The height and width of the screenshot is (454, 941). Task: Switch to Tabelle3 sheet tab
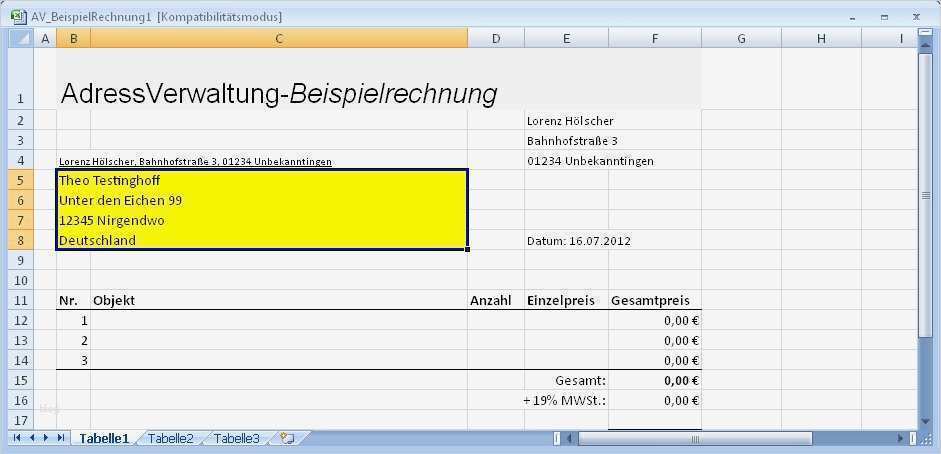[237, 438]
